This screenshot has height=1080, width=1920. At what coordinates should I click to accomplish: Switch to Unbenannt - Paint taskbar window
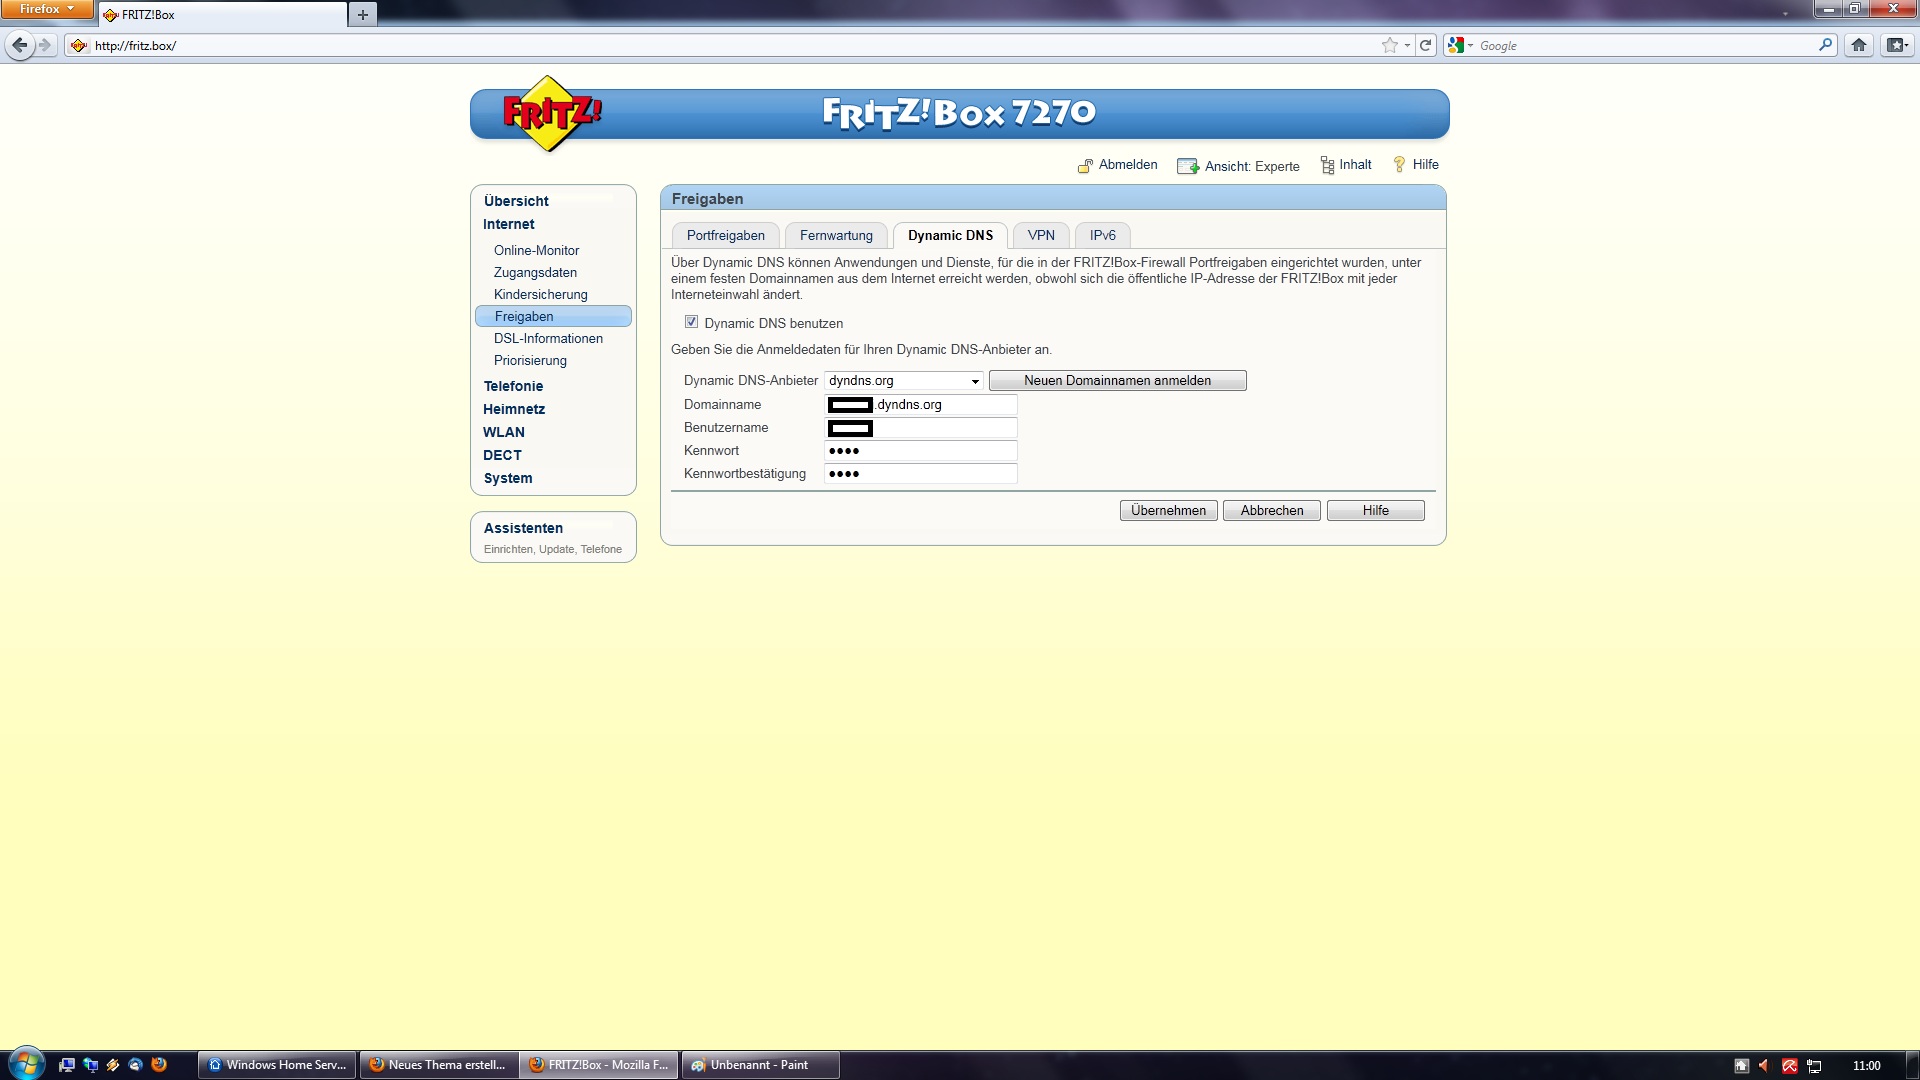click(760, 1065)
